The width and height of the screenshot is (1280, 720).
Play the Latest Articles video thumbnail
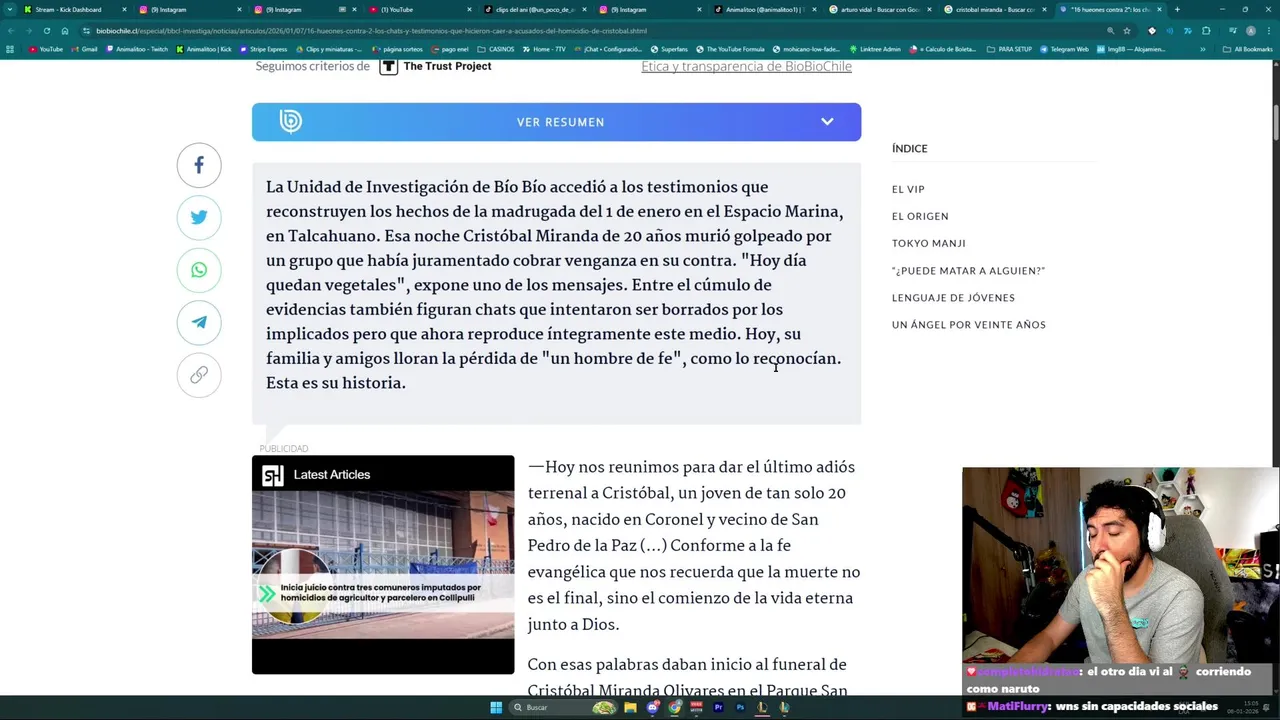pos(383,565)
